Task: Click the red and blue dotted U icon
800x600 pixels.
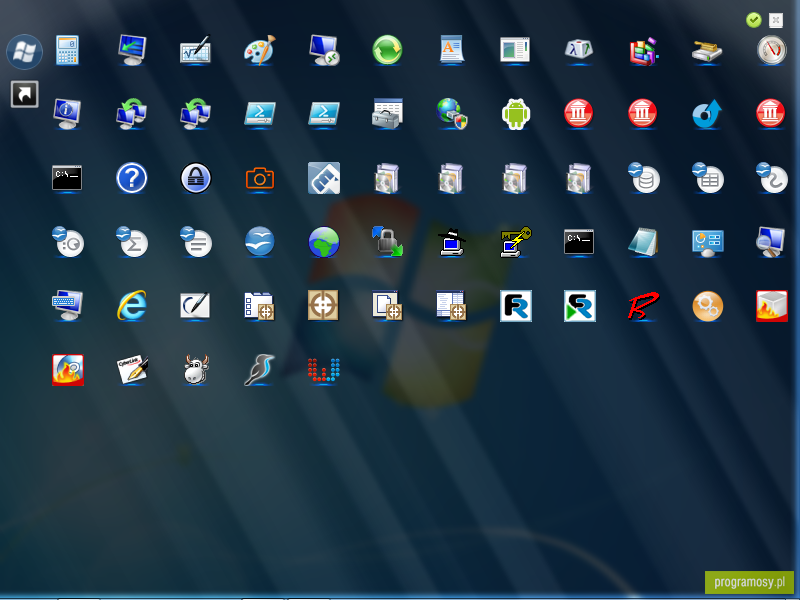Action: click(323, 370)
